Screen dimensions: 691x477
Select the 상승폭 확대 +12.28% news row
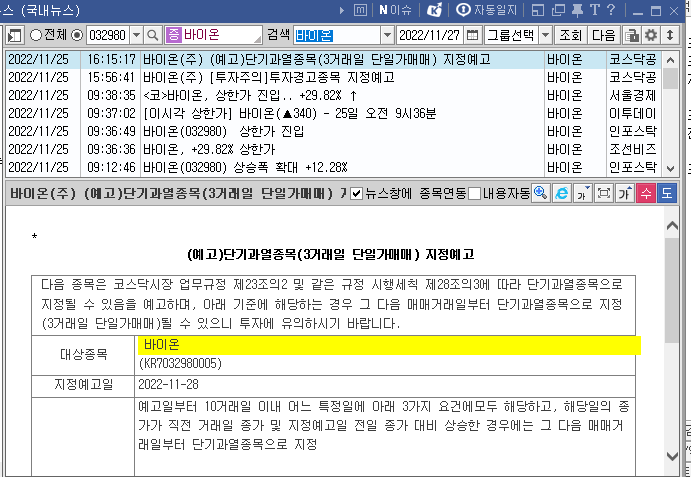pyautogui.click(x=333, y=168)
